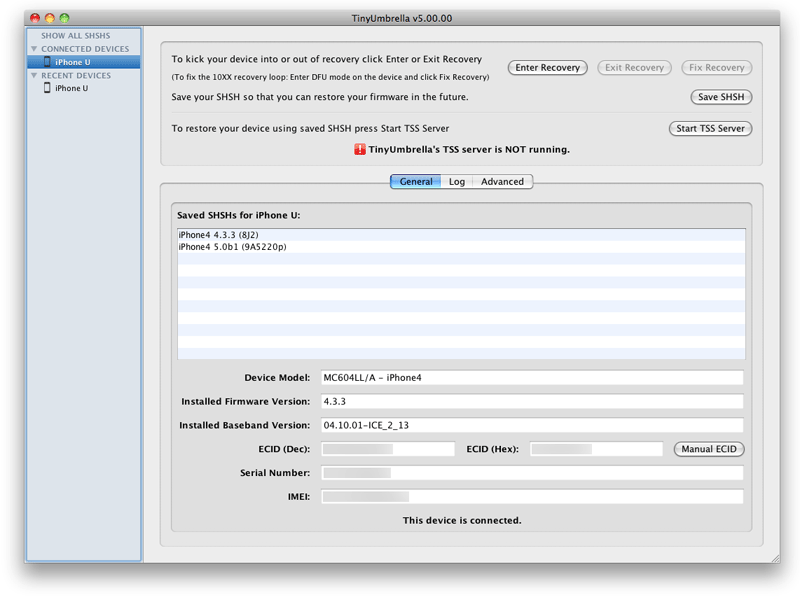Open the Advanced tab
Viewport: 800px width, 602px height.
(502, 181)
